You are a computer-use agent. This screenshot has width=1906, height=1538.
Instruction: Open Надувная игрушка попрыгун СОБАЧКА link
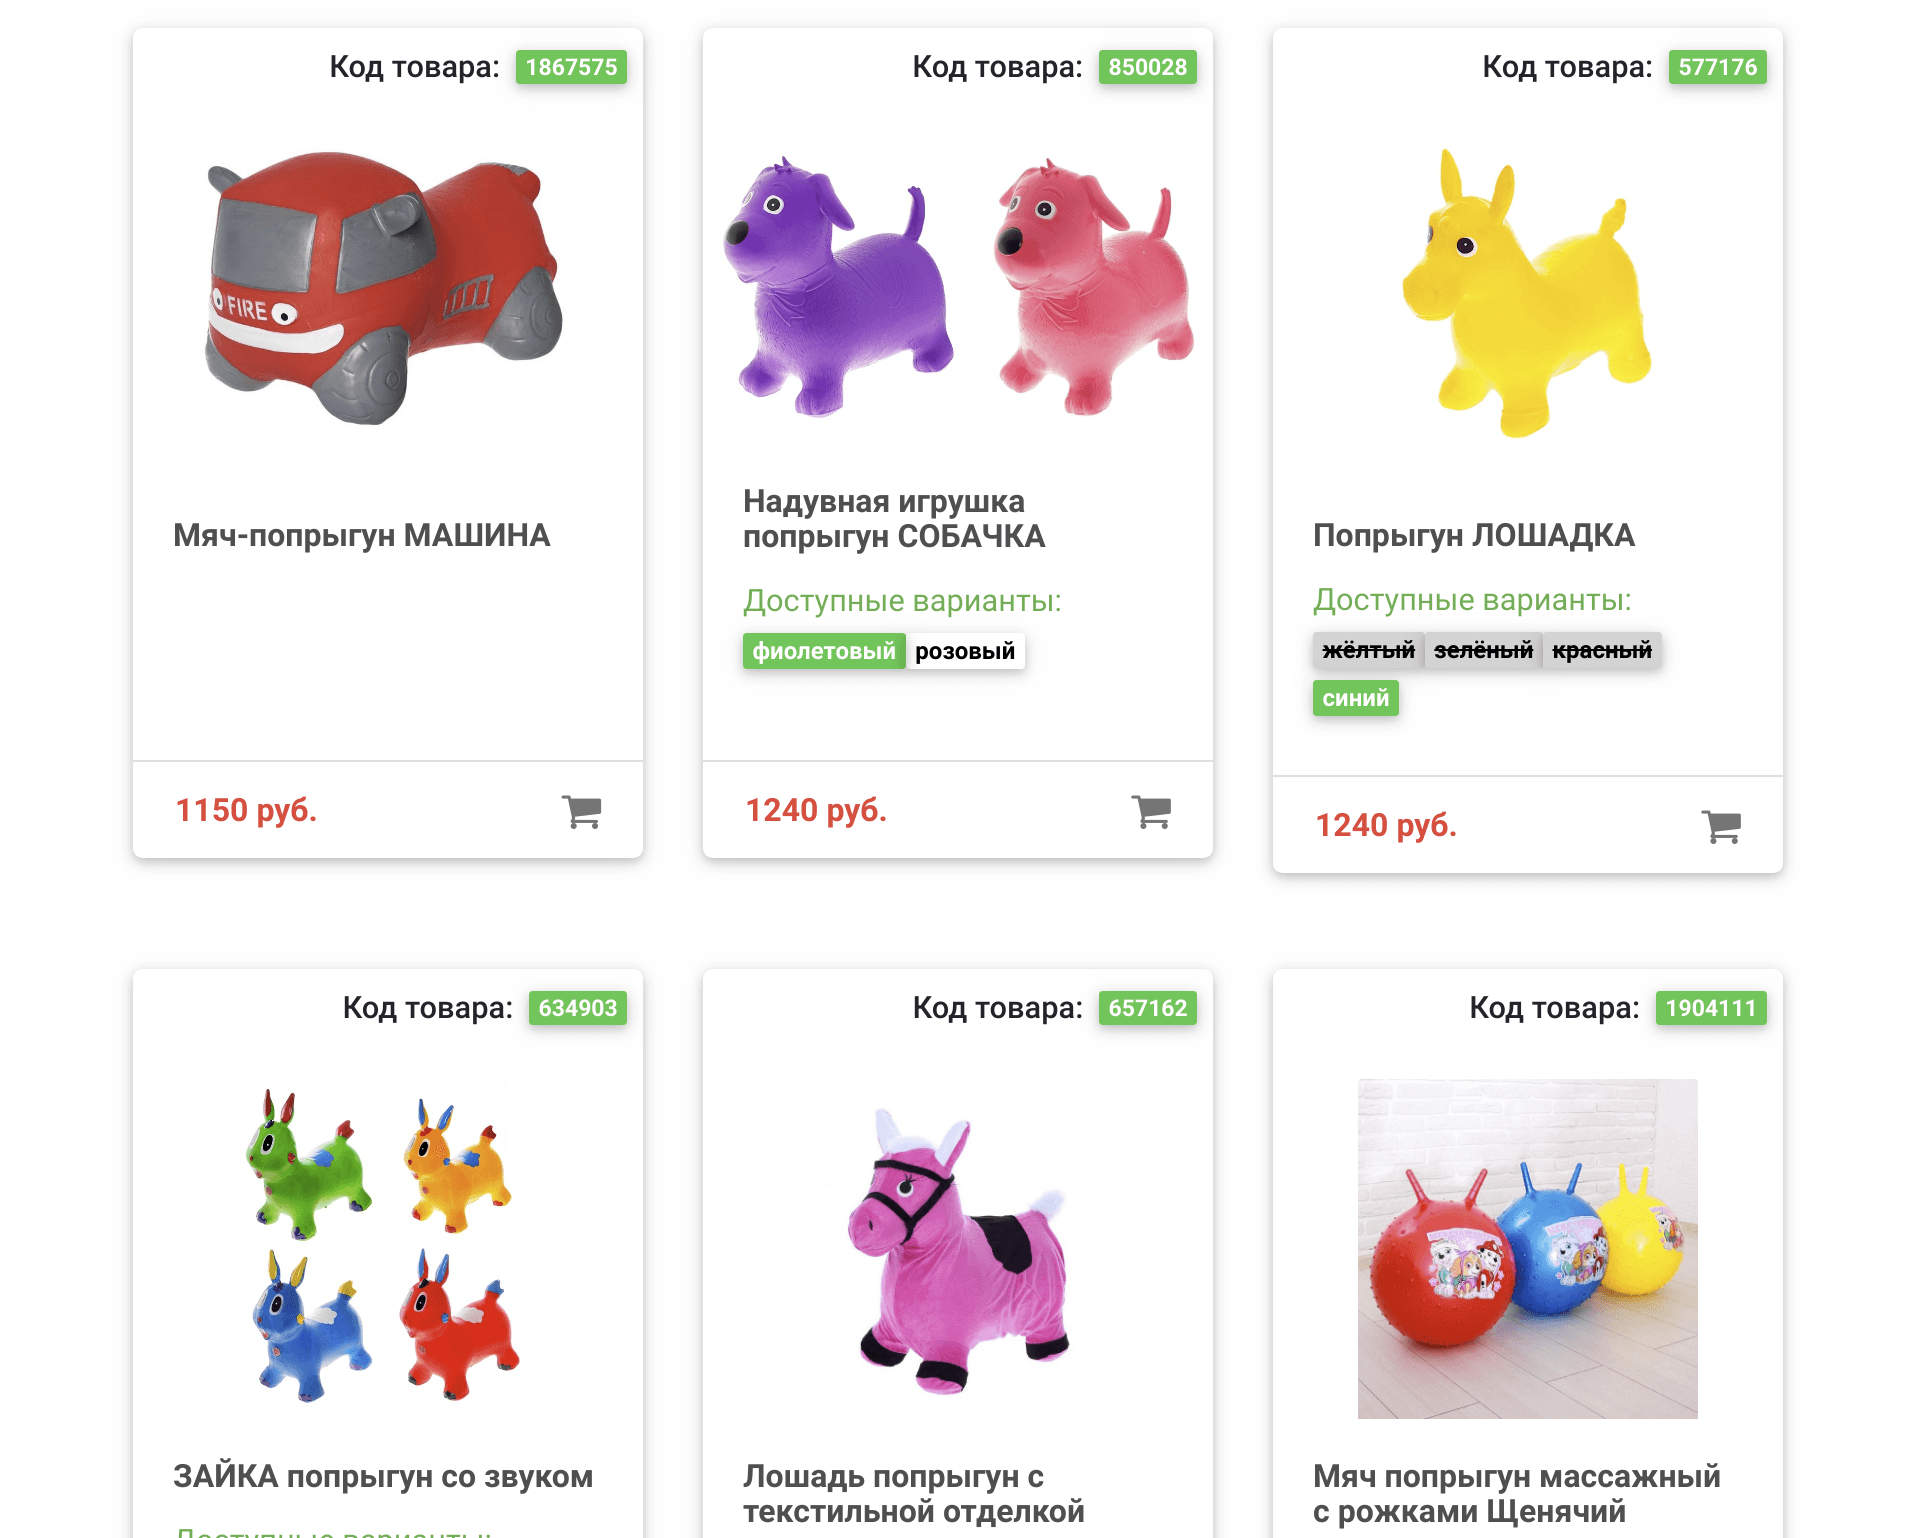894,518
